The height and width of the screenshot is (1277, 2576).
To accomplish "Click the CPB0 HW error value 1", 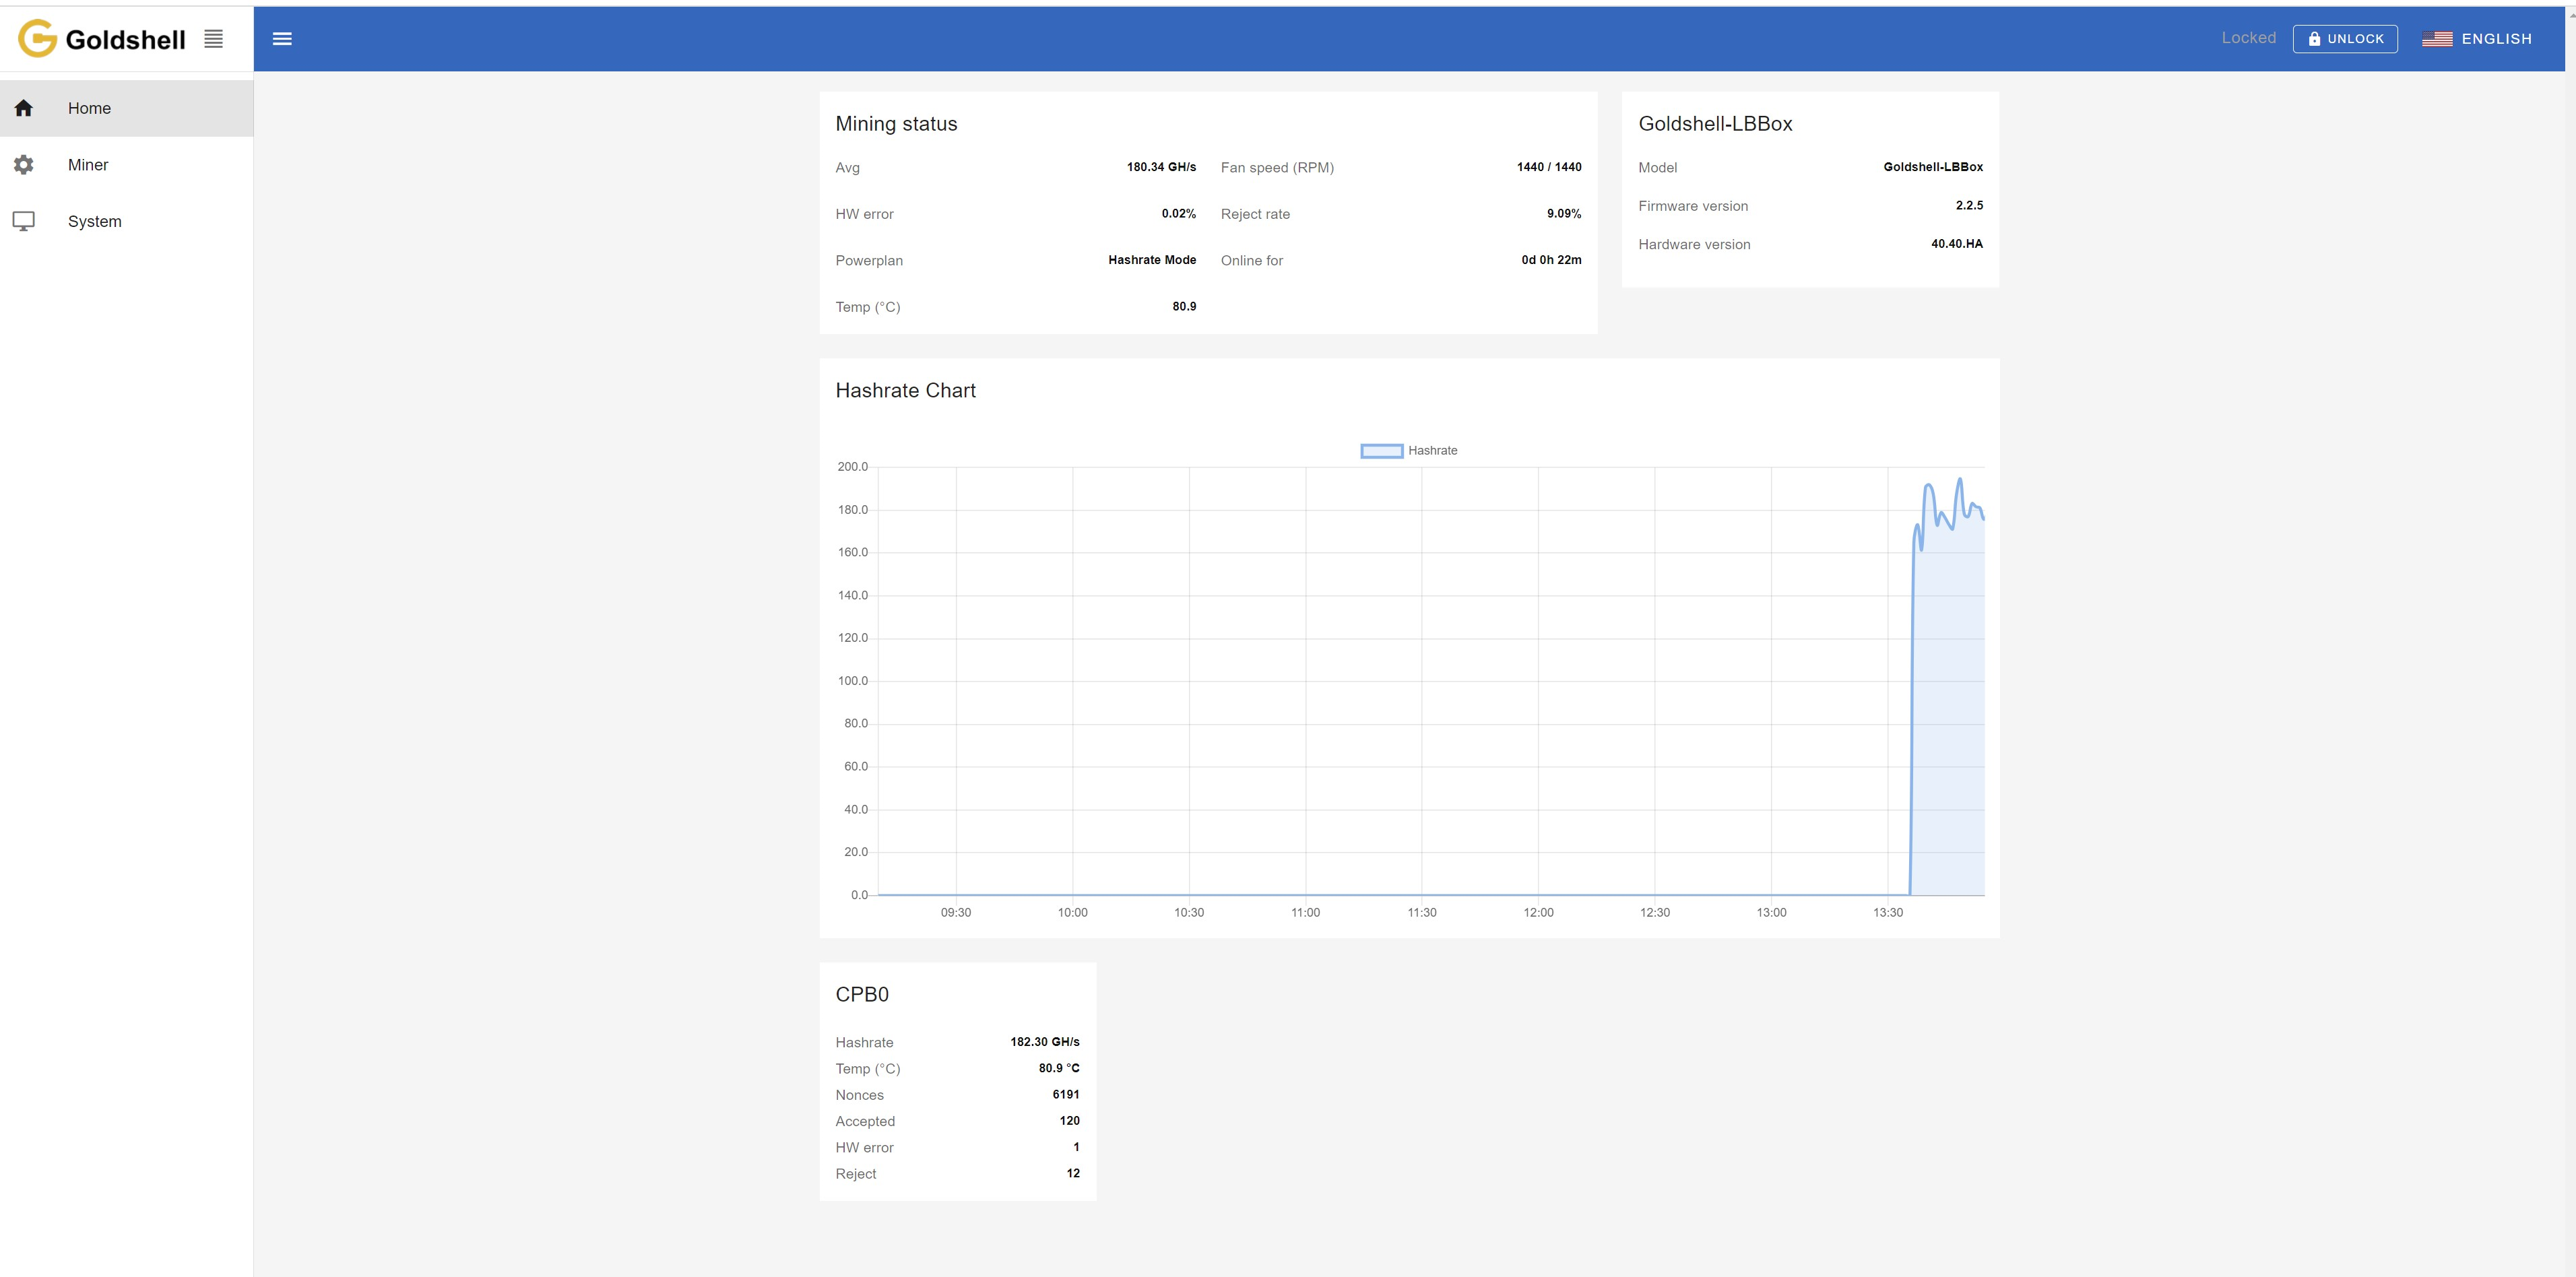I will (1076, 1147).
